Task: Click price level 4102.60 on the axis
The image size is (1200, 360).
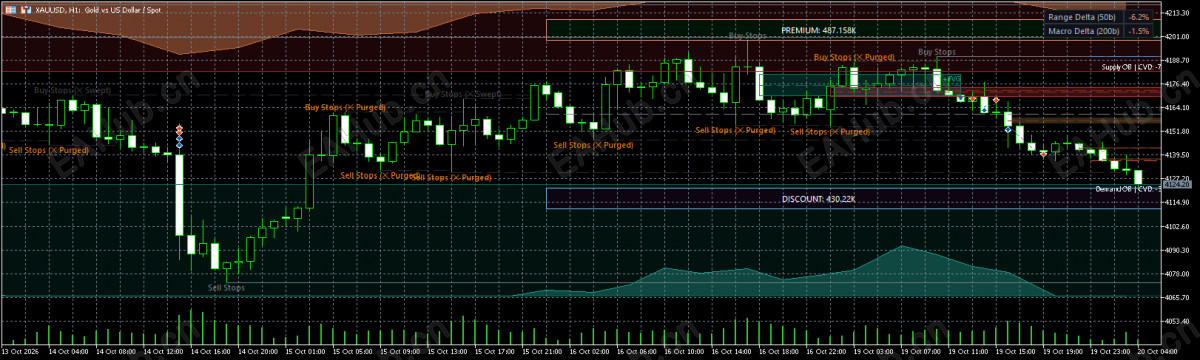Action: coord(1176,226)
